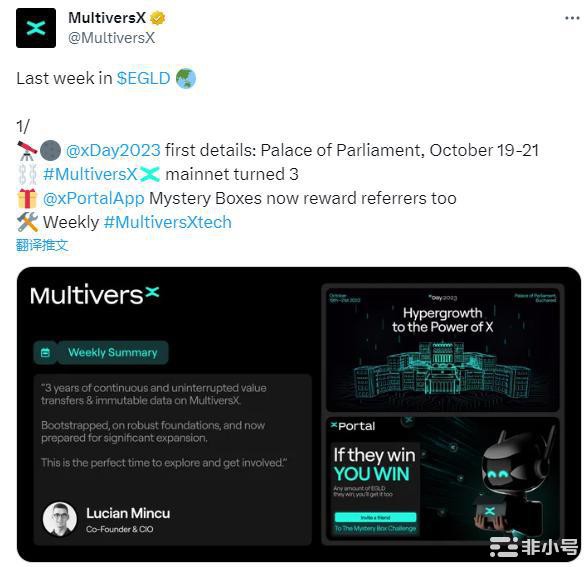Open the @xPortalApp mention
This screenshot has width=586, height=567.
94,198
